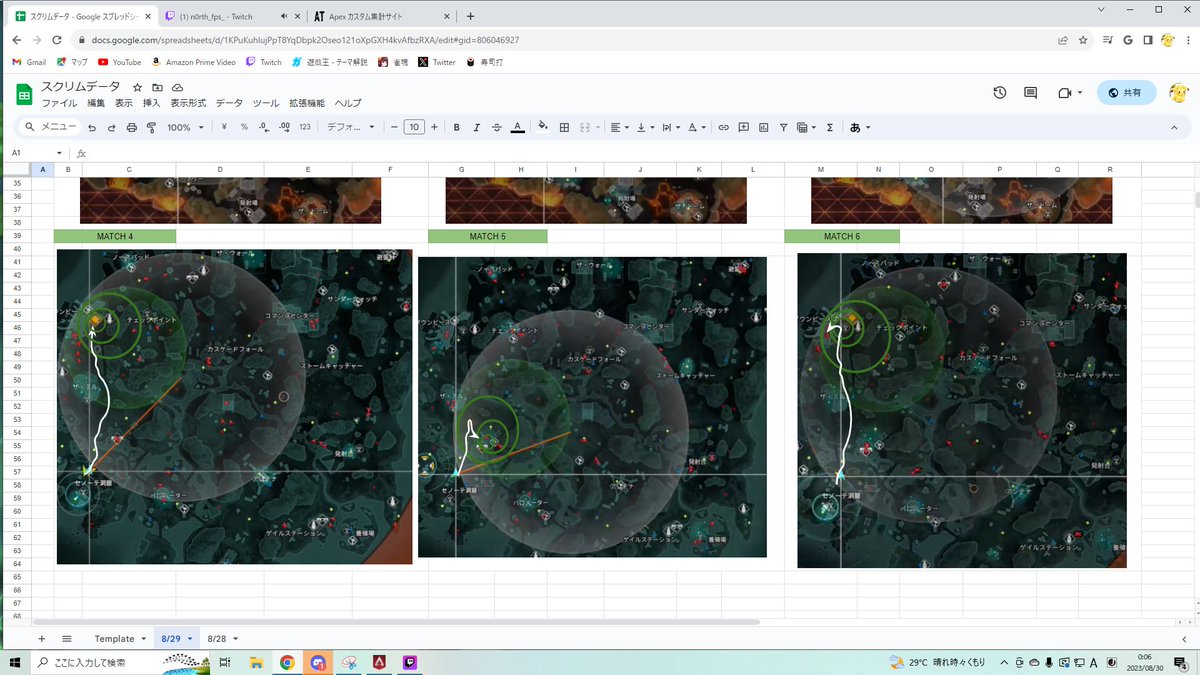Open the データ menu
Viewport: 1200px width, 675px height.
pos(229,103)
